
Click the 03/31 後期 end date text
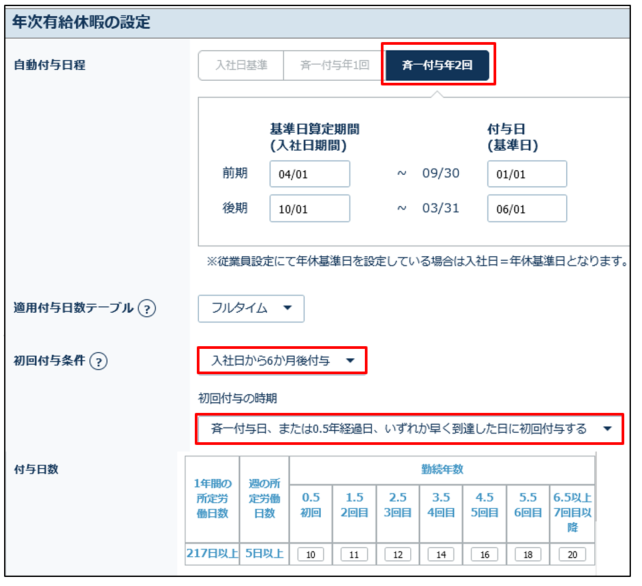coord(441,208)
